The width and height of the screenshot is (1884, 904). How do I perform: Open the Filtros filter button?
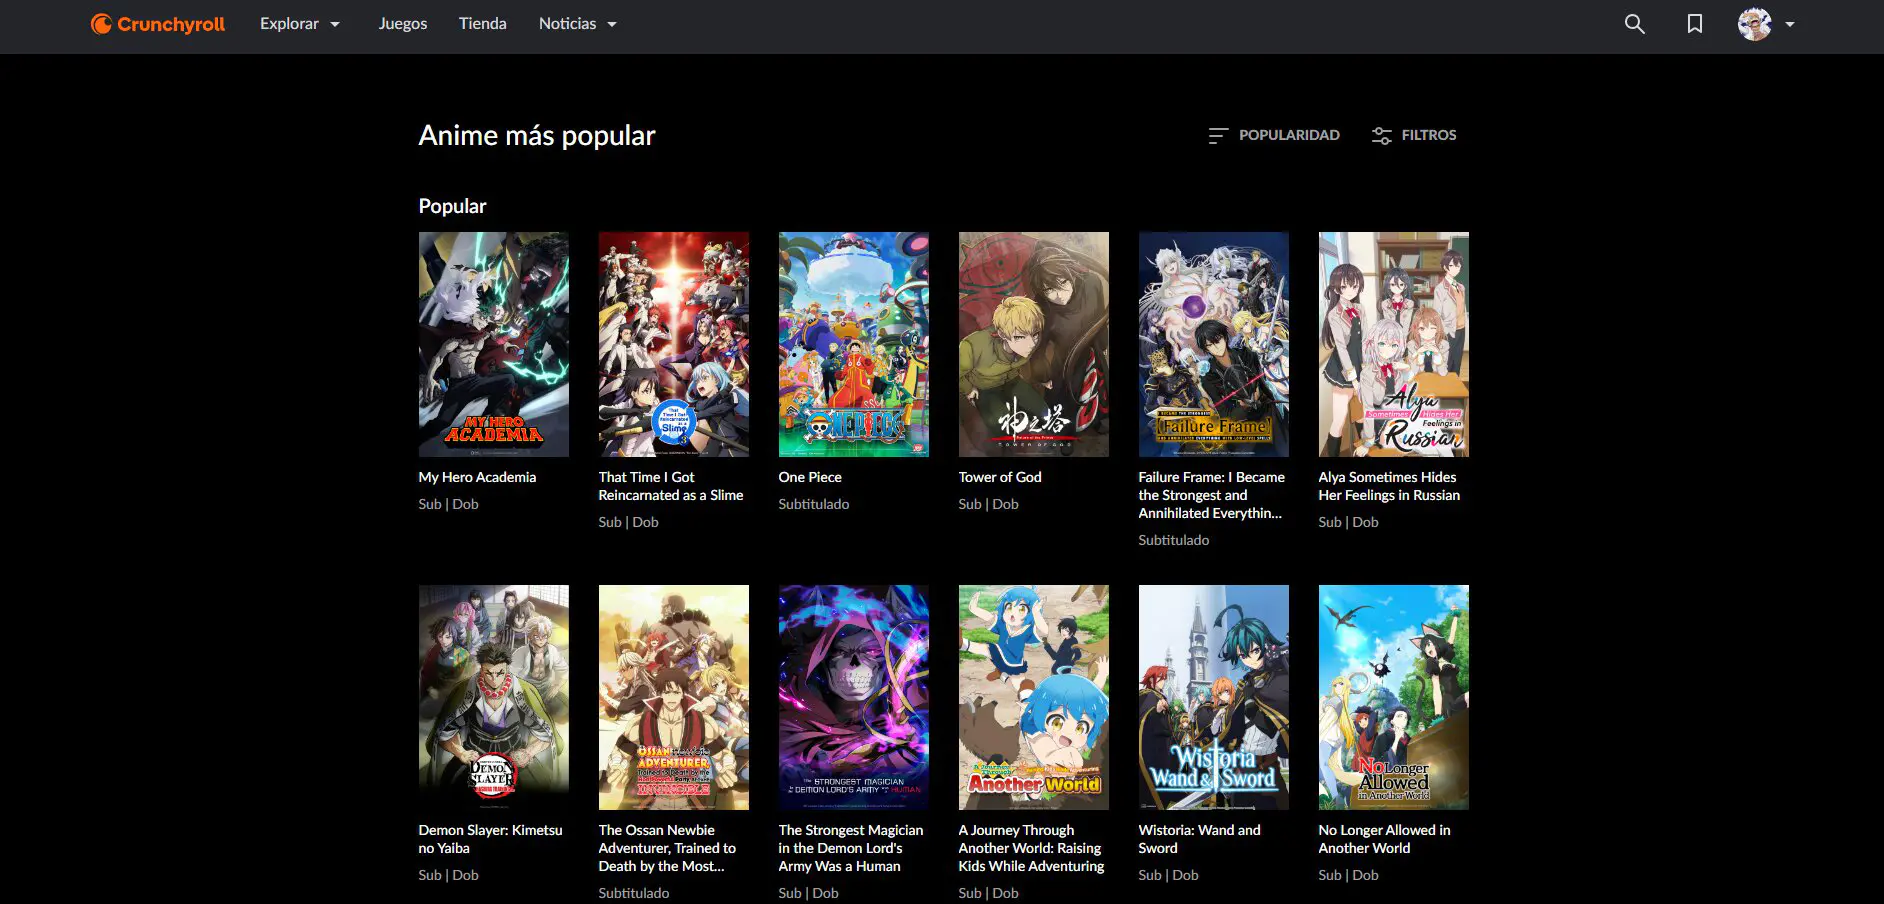1414,135
